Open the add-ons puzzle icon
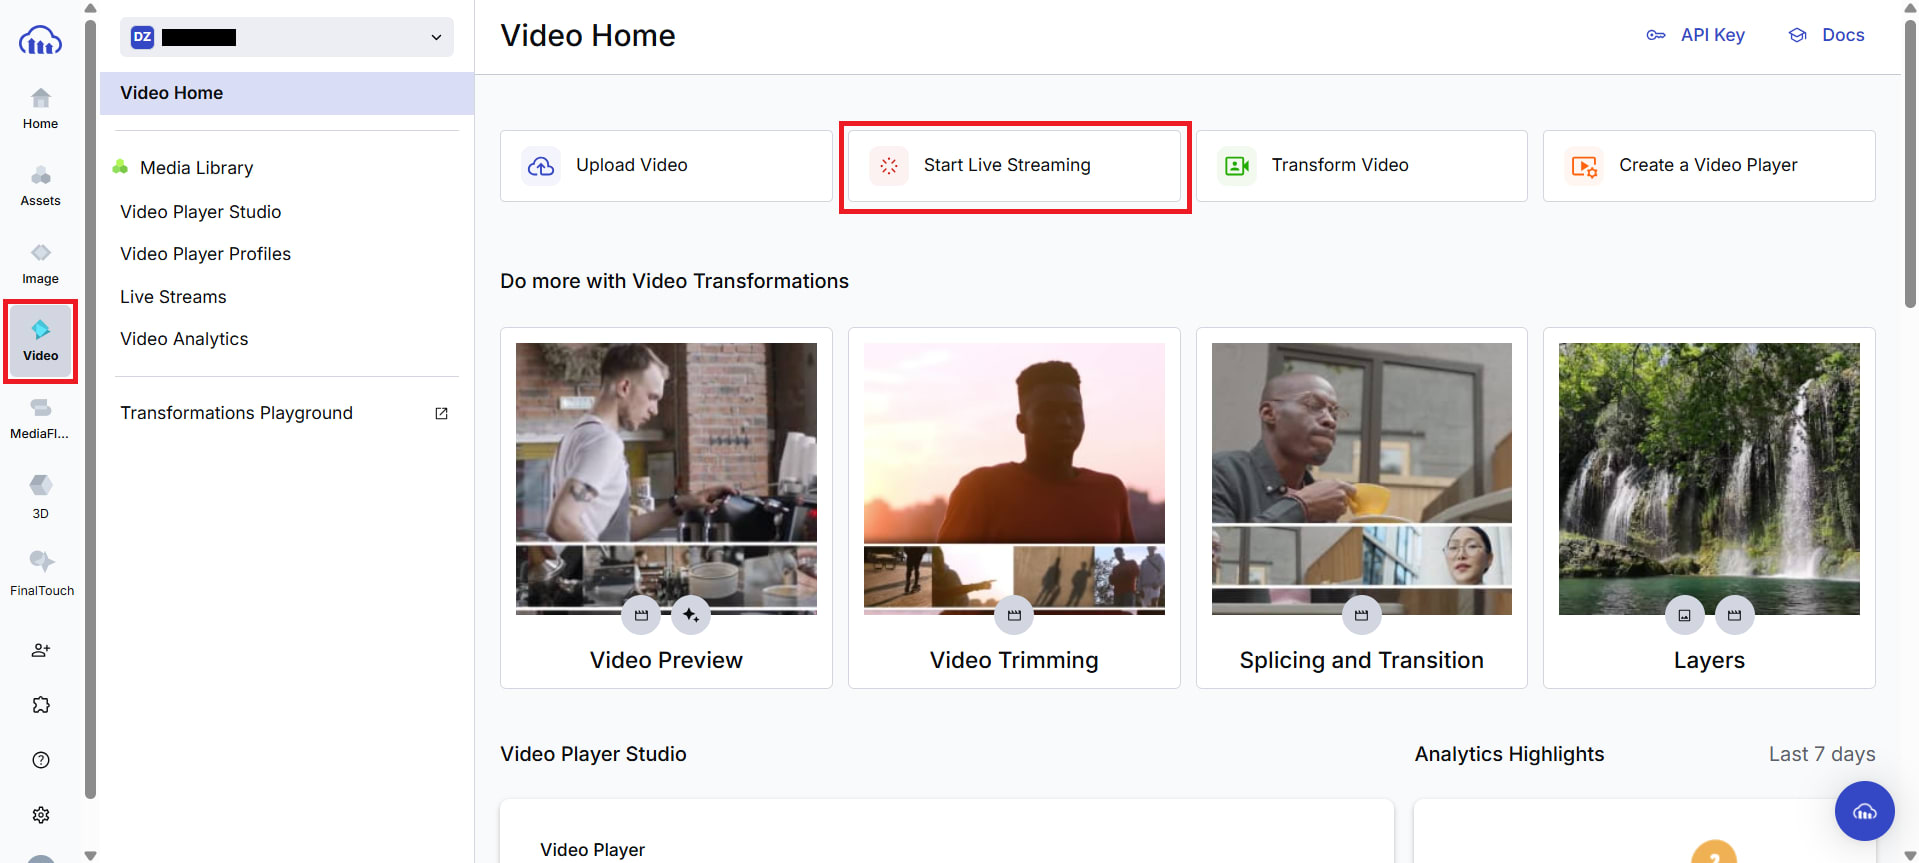 41,705
